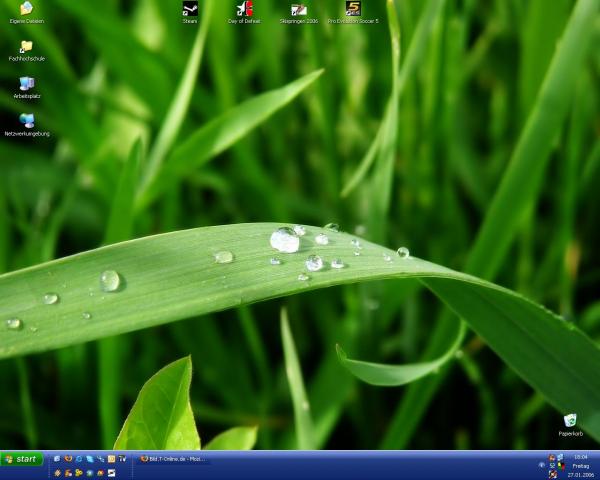
Task: Open the Fachhochschule folder shortcut
Action: click(27, 51)
